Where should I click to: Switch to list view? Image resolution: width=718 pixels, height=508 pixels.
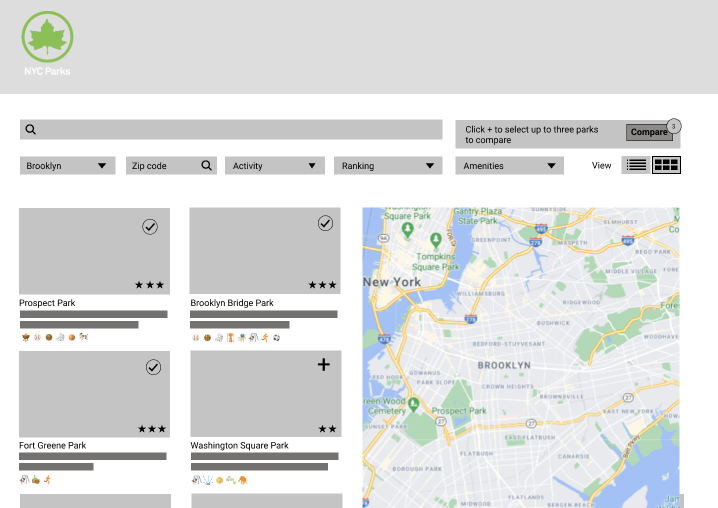point(636,165)
